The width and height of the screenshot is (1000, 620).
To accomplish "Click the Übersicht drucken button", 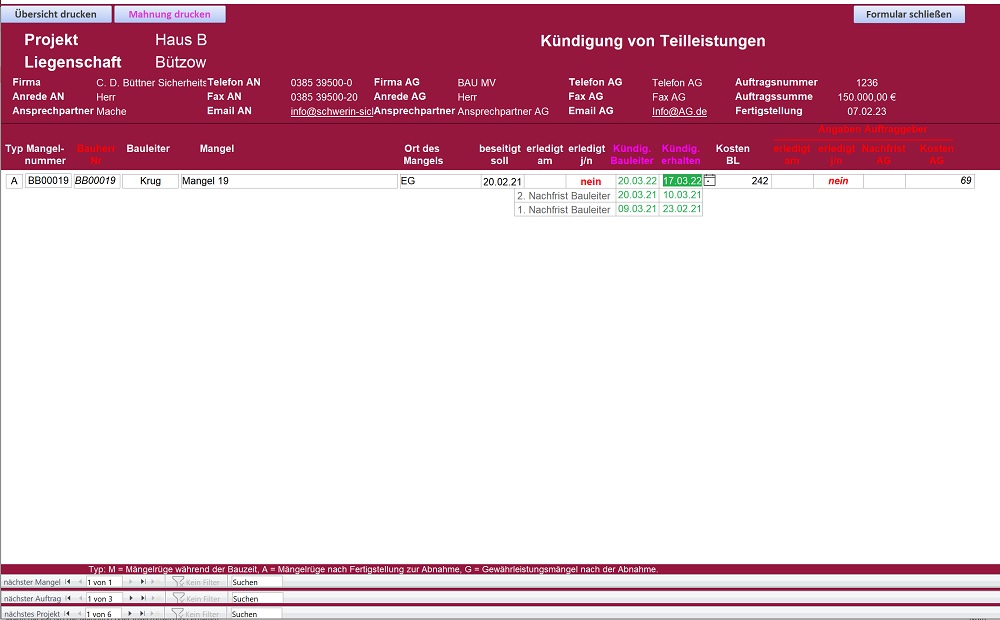I will pos(56,14).
